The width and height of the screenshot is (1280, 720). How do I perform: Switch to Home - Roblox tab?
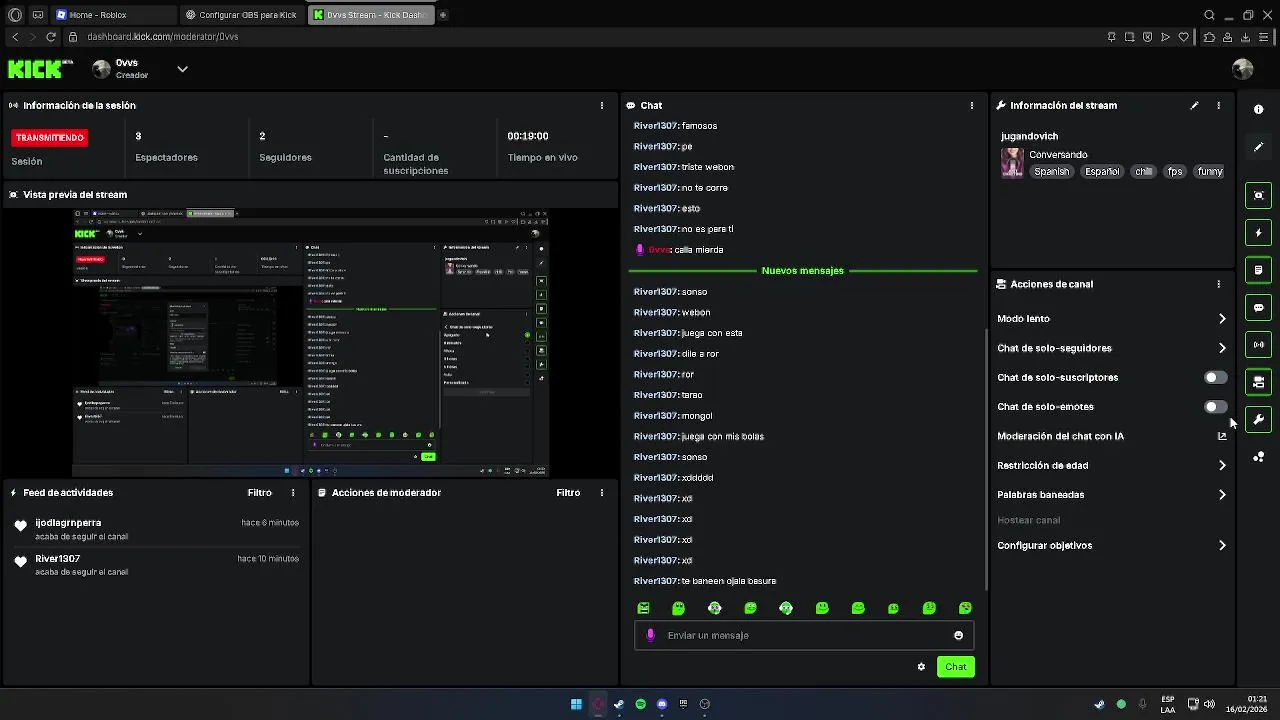[113, 15]
